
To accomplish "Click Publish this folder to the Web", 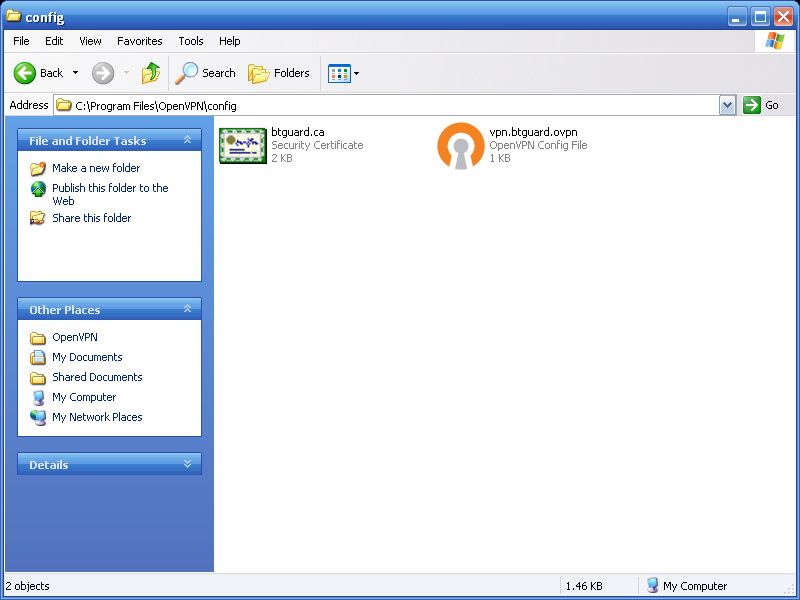I will (x=110, y=194).
